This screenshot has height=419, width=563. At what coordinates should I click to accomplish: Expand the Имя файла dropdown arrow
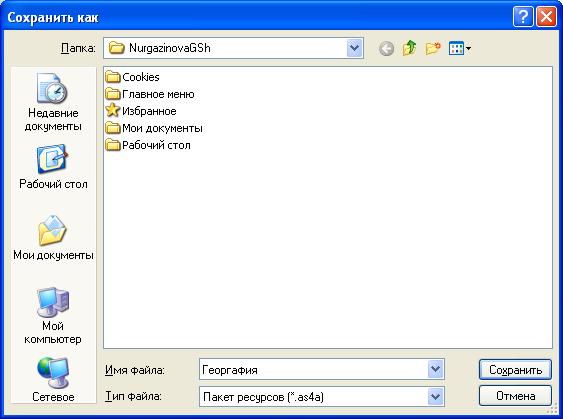[436, 369]
